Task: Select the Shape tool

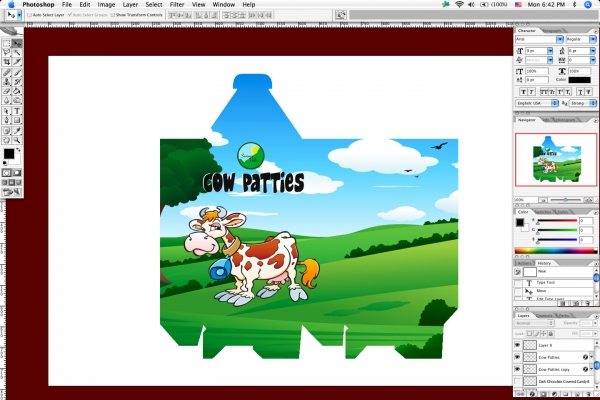Action: (16, 120)
